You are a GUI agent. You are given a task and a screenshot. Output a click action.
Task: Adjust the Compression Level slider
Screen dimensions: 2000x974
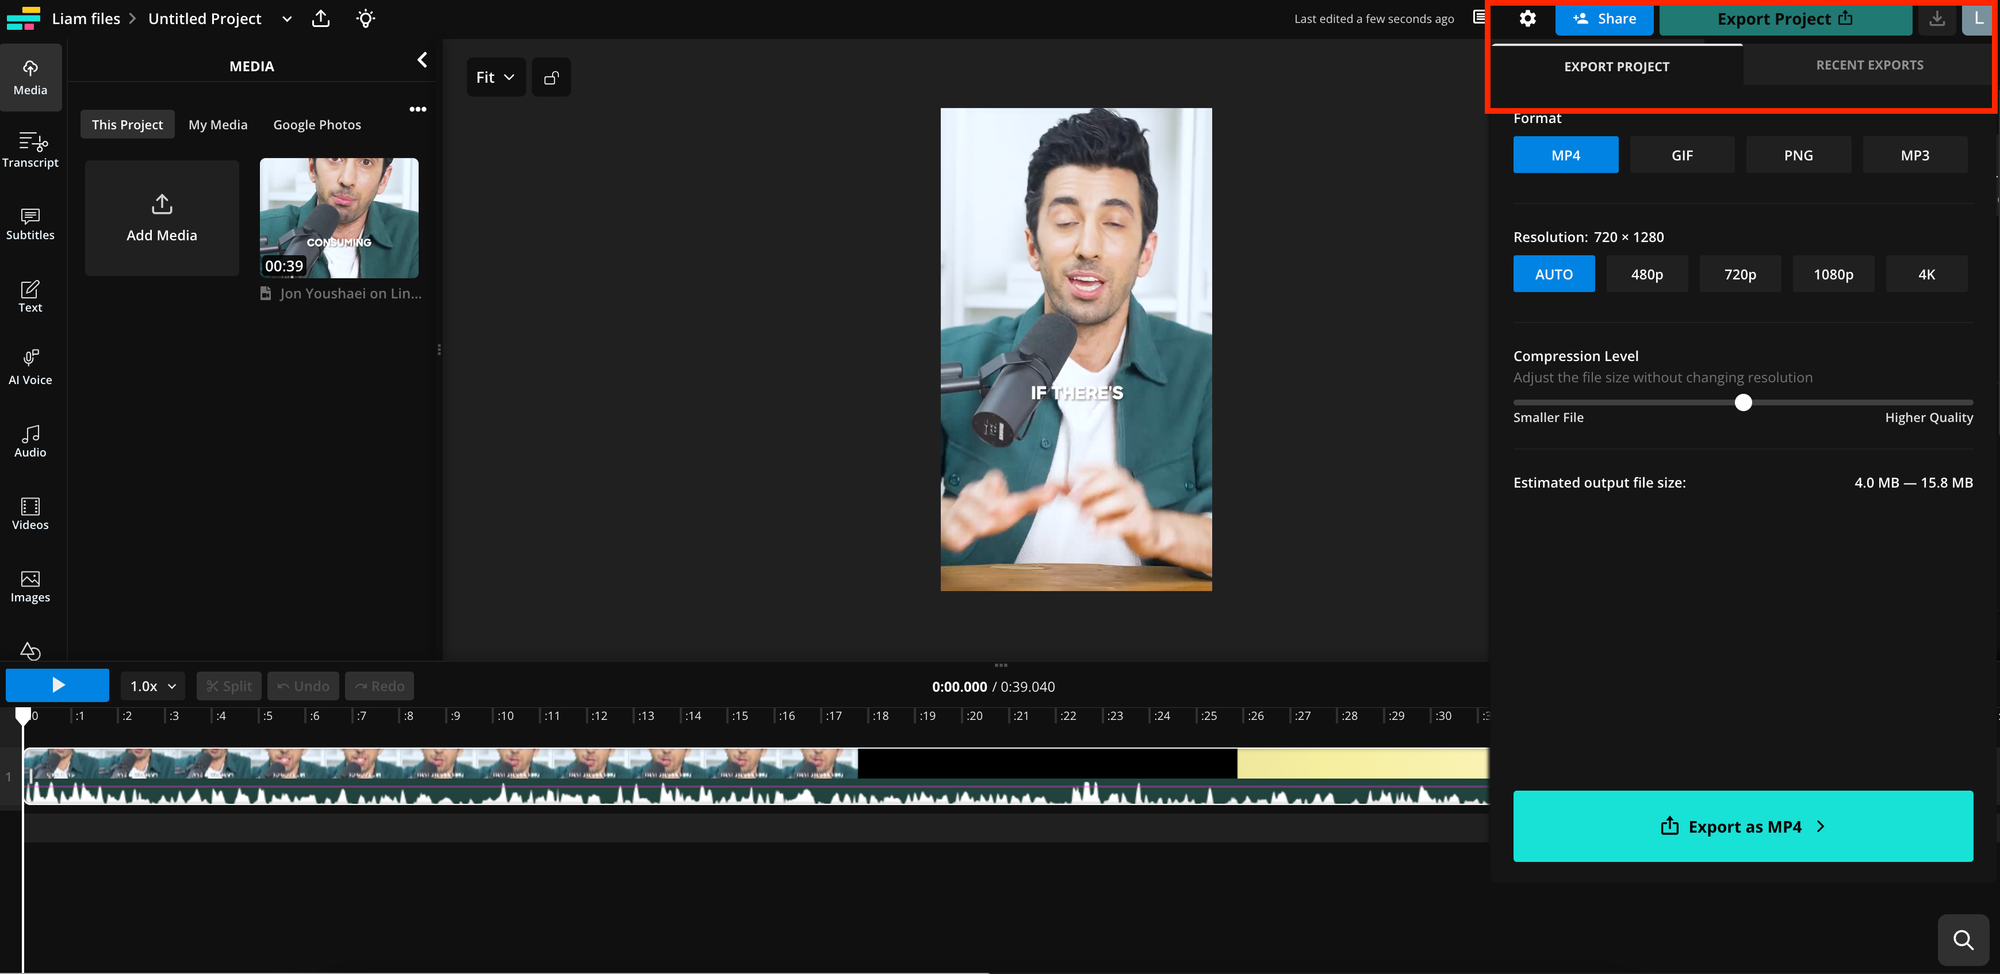pyautogui.click(x=1744, y=403)
